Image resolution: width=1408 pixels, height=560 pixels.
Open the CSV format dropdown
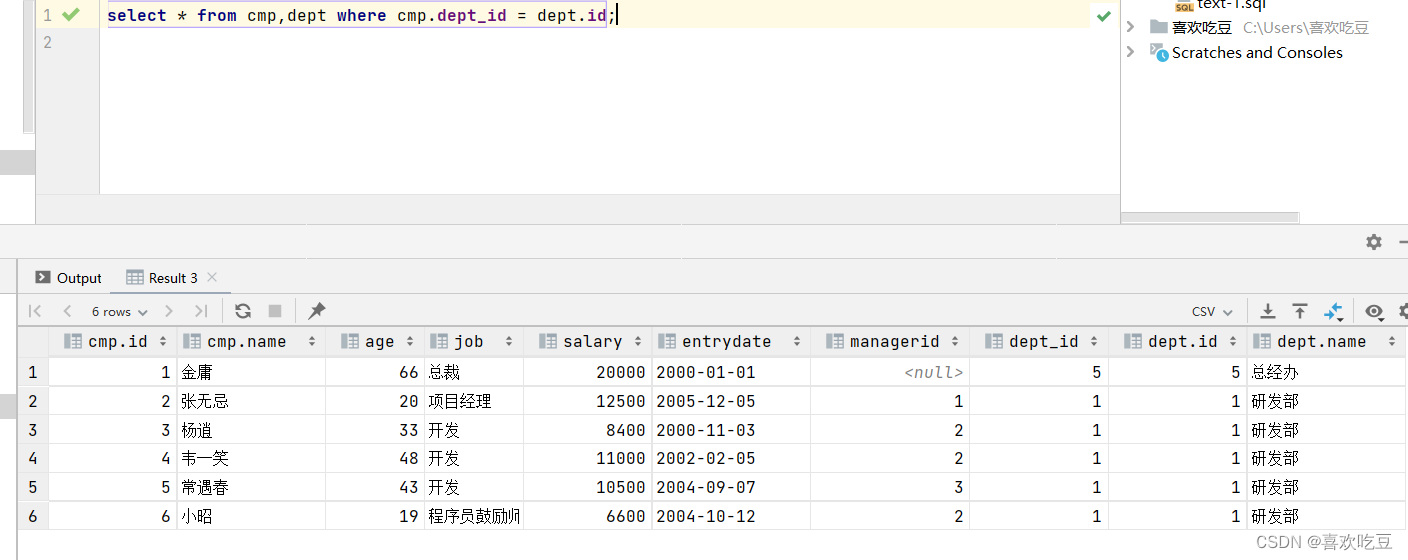click(1212, 312)
